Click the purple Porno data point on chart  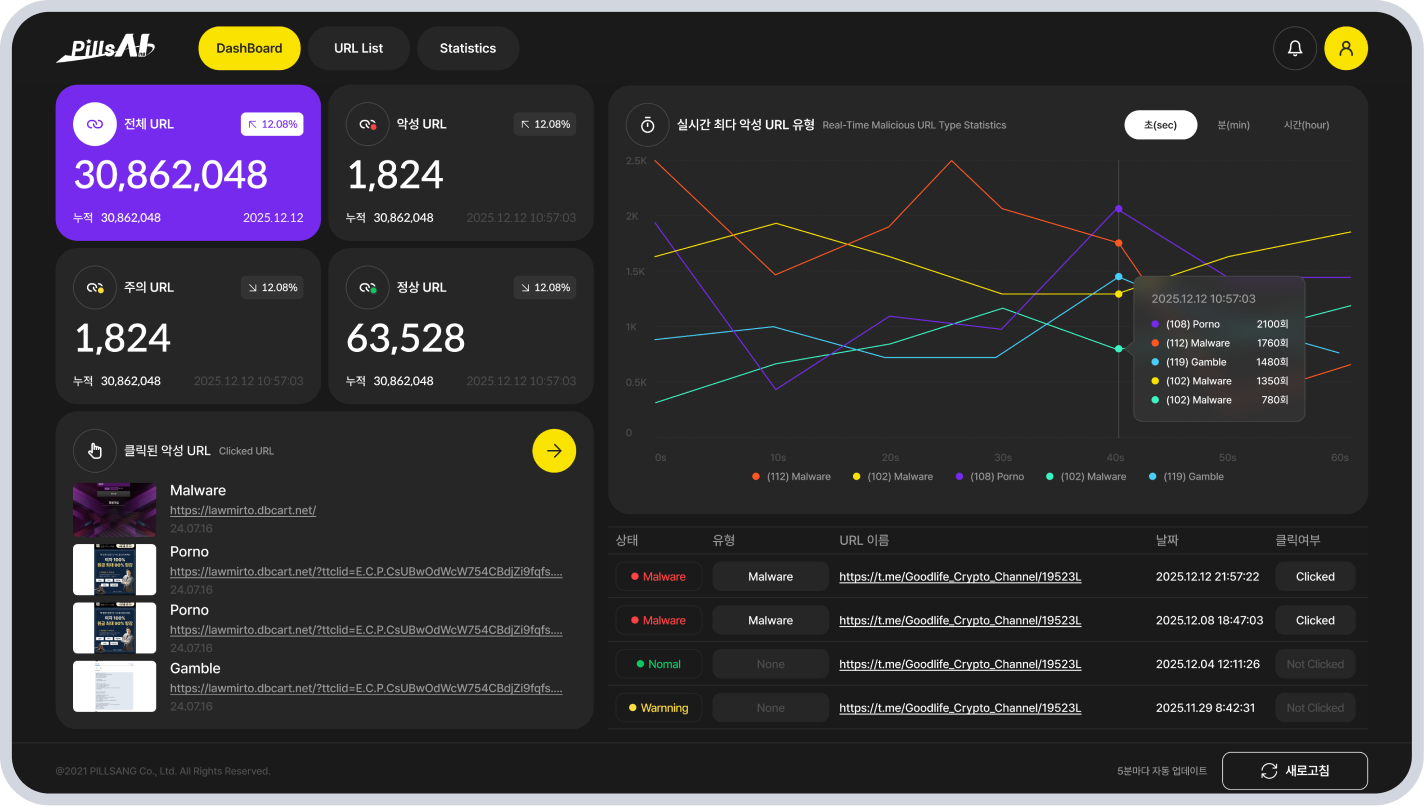point(1118,209)
